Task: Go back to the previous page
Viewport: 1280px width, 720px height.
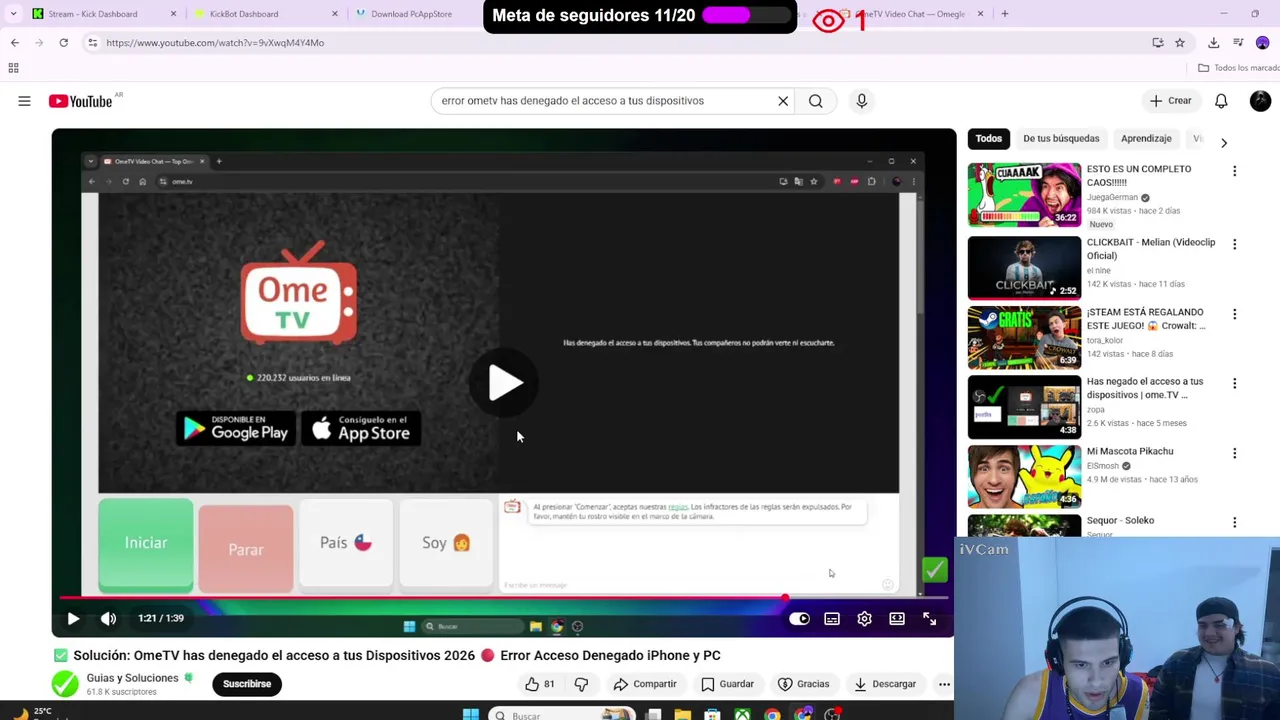Action: [x=15, y=43]
